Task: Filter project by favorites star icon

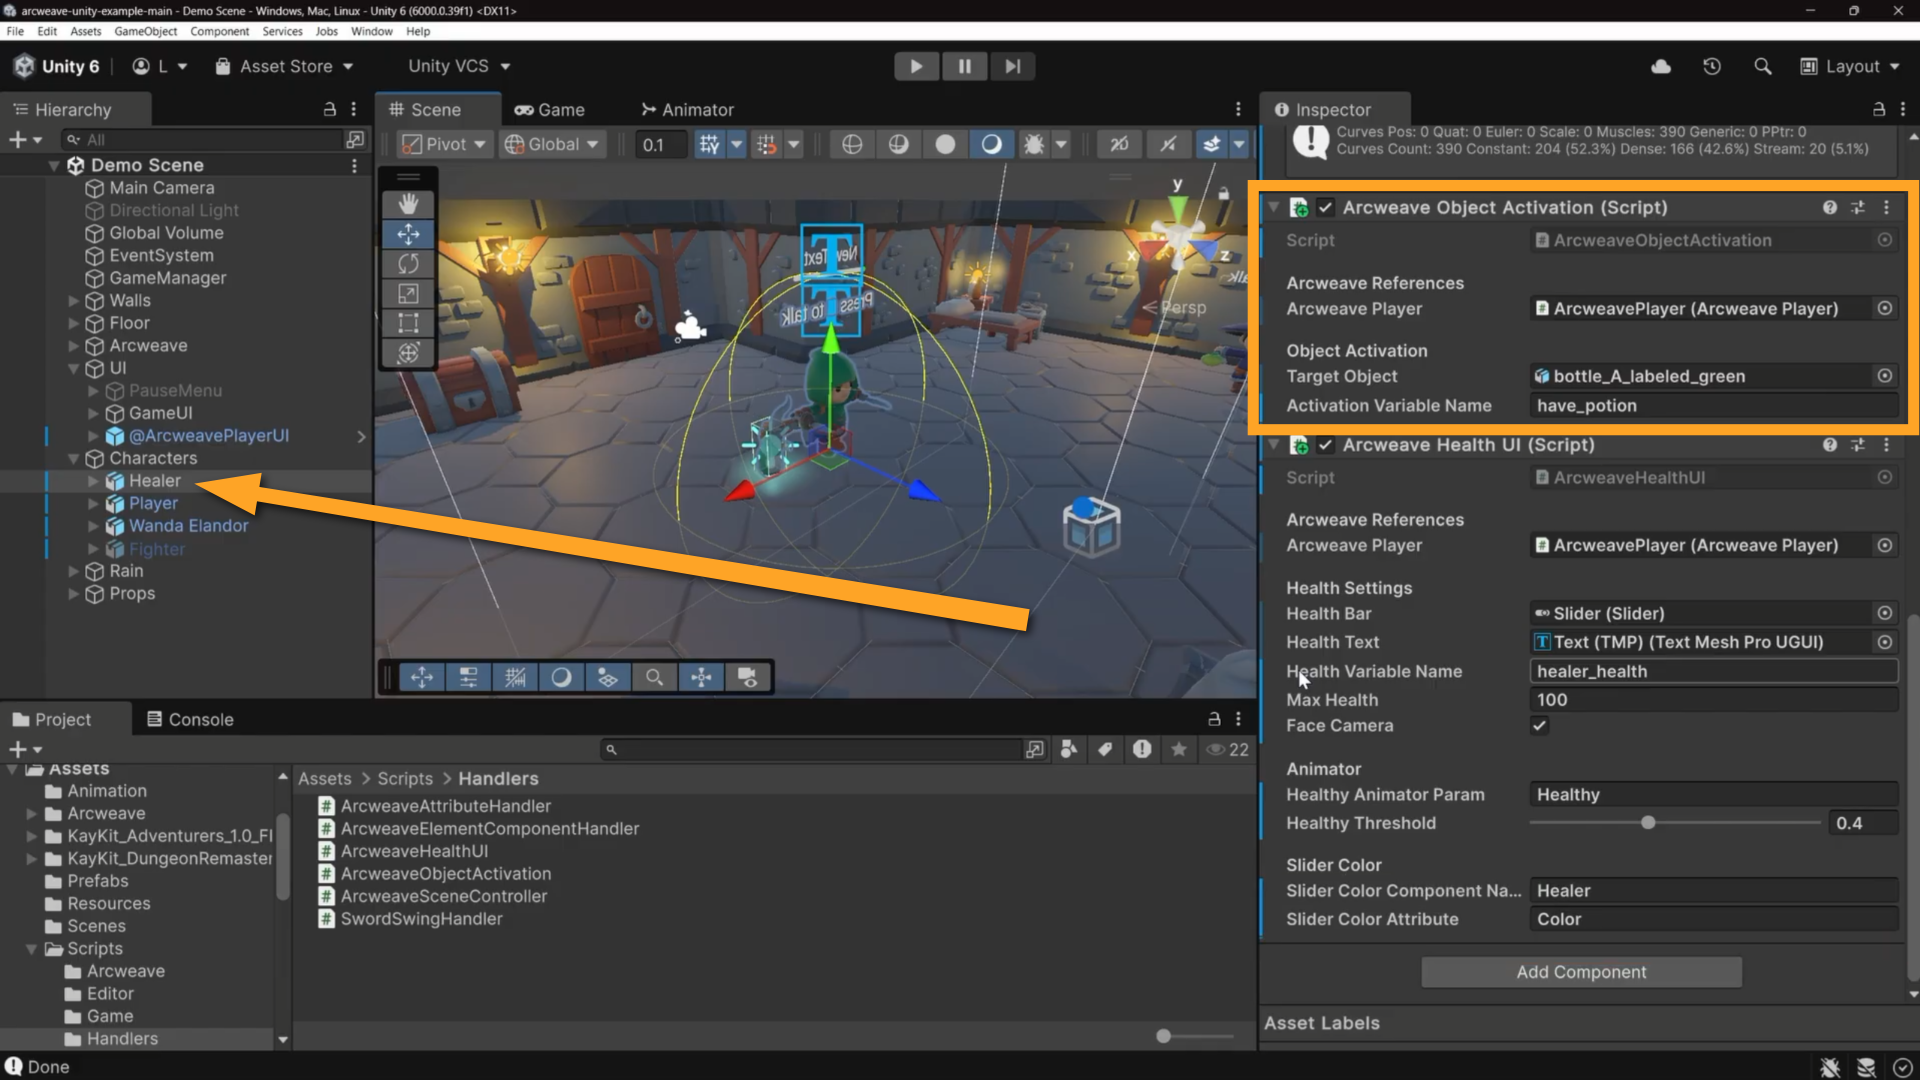Action: [x=1179, y=749]
